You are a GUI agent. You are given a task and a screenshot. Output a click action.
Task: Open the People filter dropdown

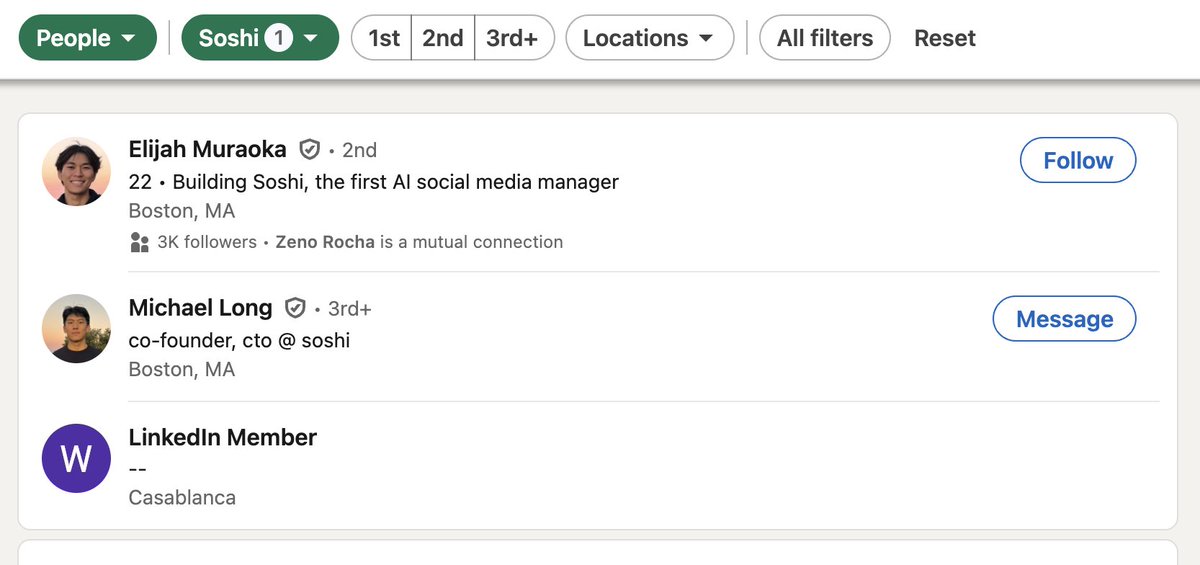[x=88, y=38]
